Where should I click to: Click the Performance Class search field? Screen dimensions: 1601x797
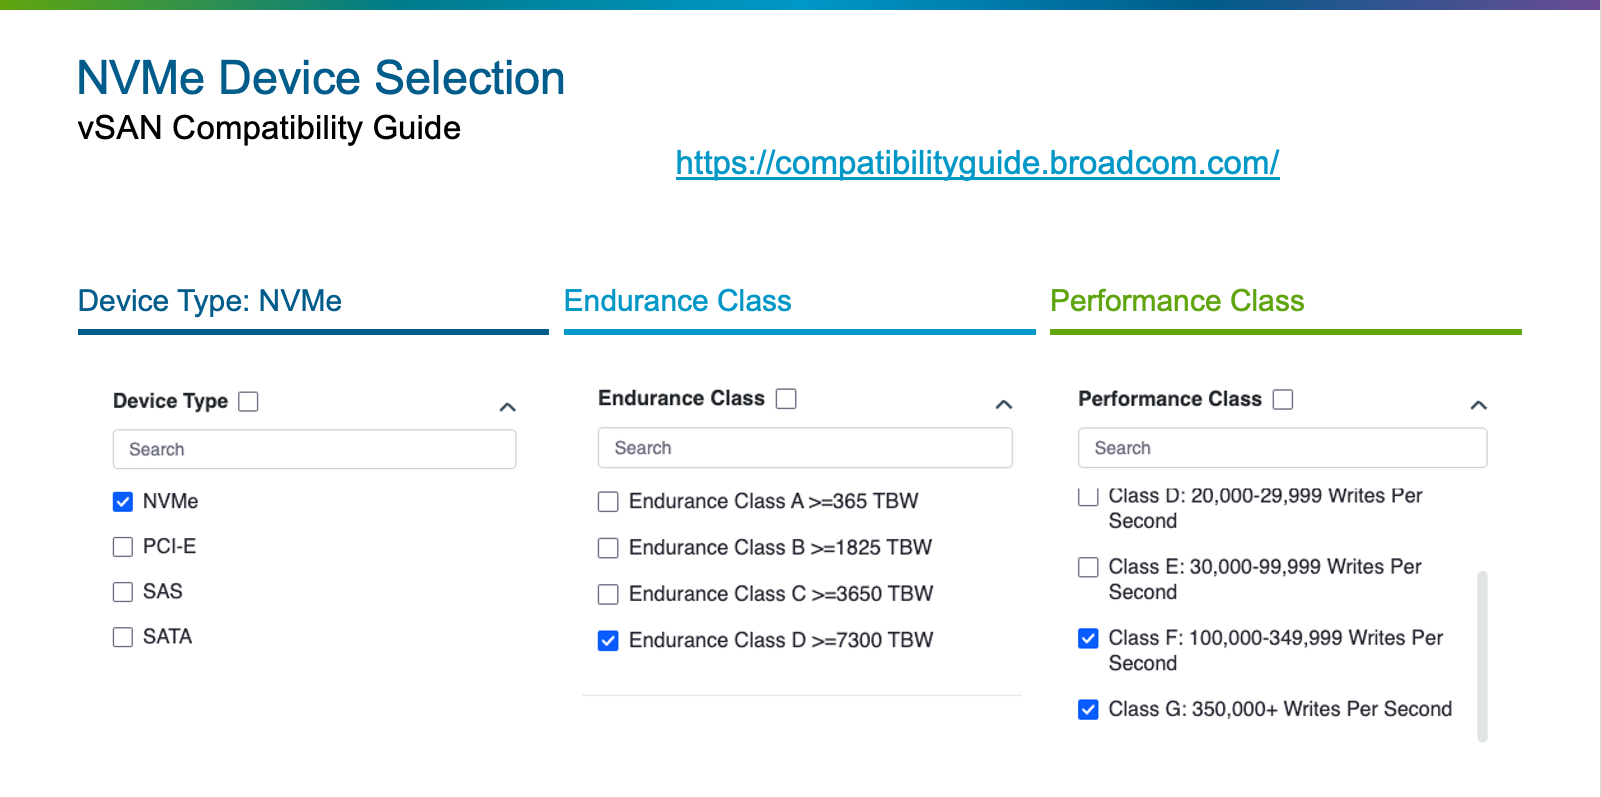click(1282, 448)
